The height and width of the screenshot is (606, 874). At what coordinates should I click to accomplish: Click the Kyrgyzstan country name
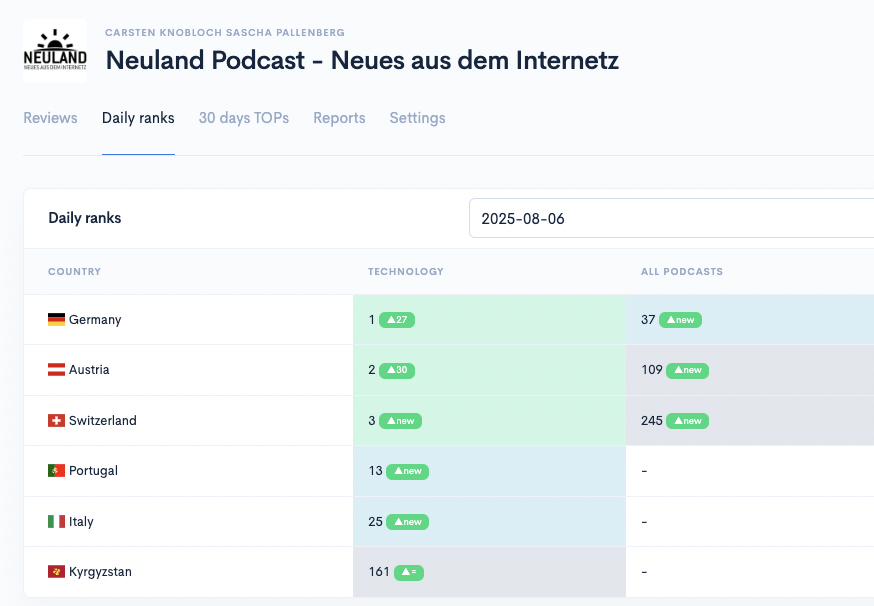tap(100, 571)
